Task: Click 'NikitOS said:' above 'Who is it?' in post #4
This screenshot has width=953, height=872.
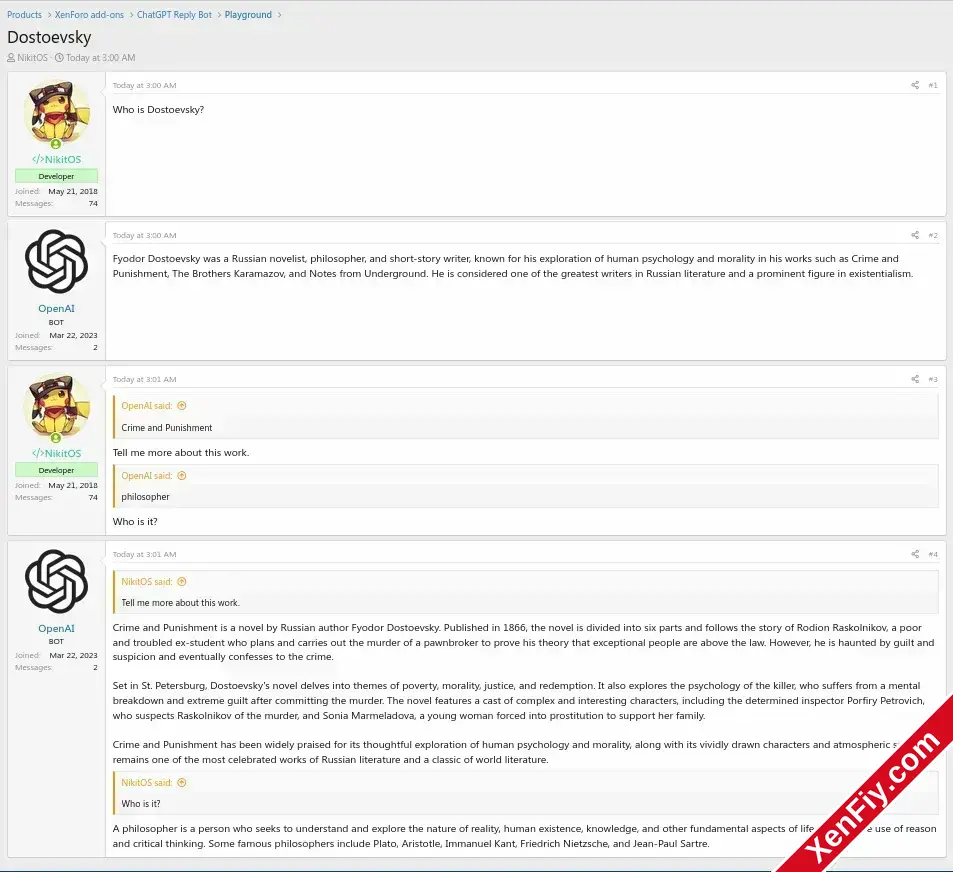Action: point(147,783)
